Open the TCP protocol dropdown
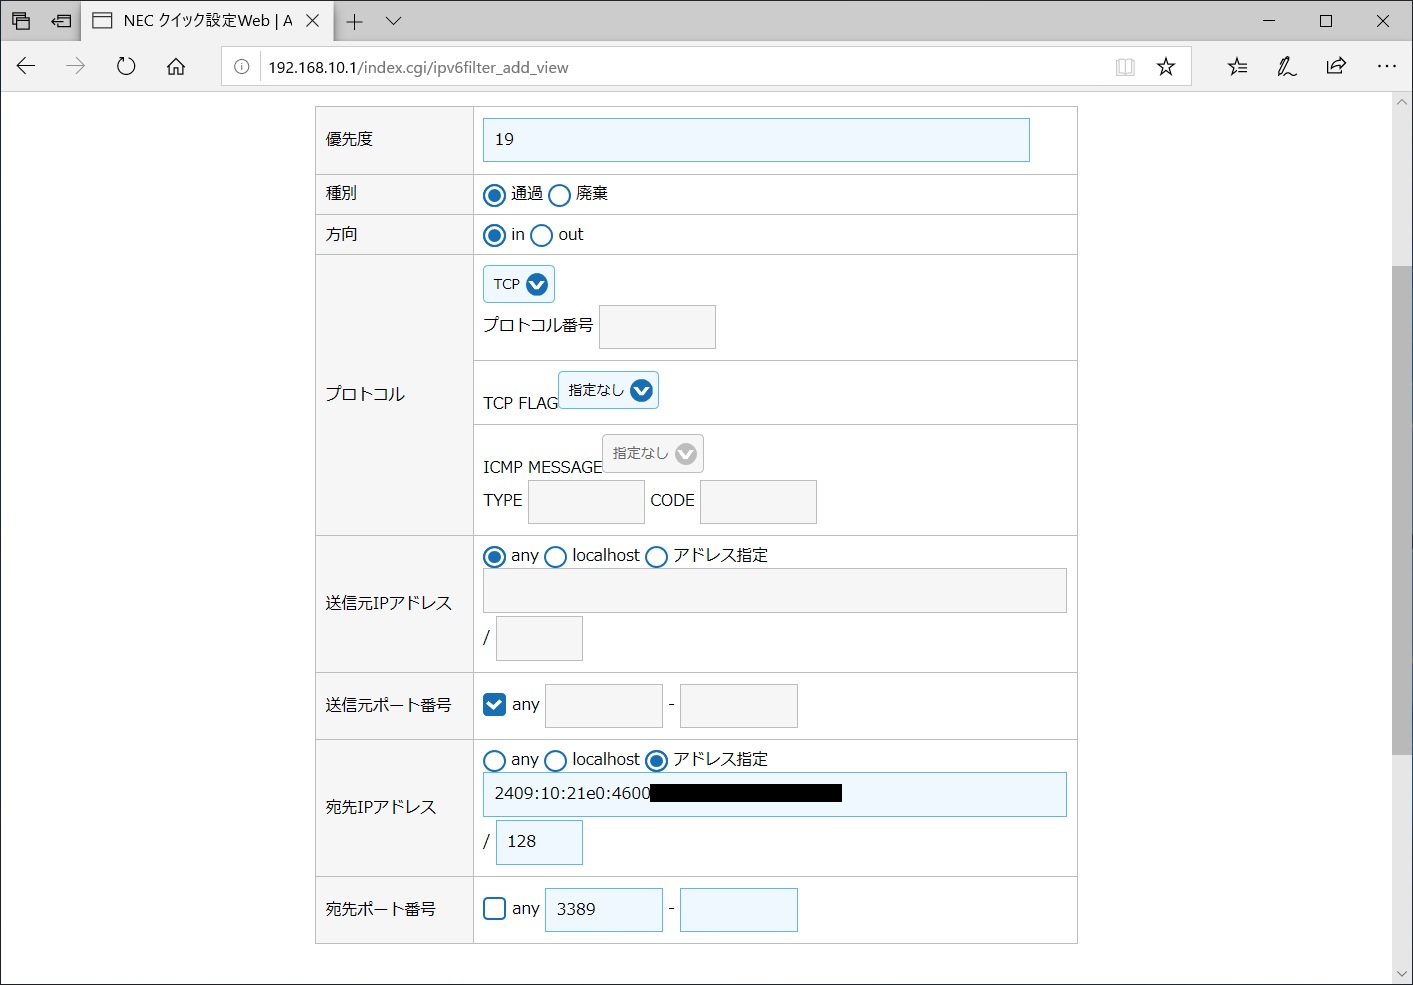This screenshot has width=1413, height=985. [x=519, y=284]
